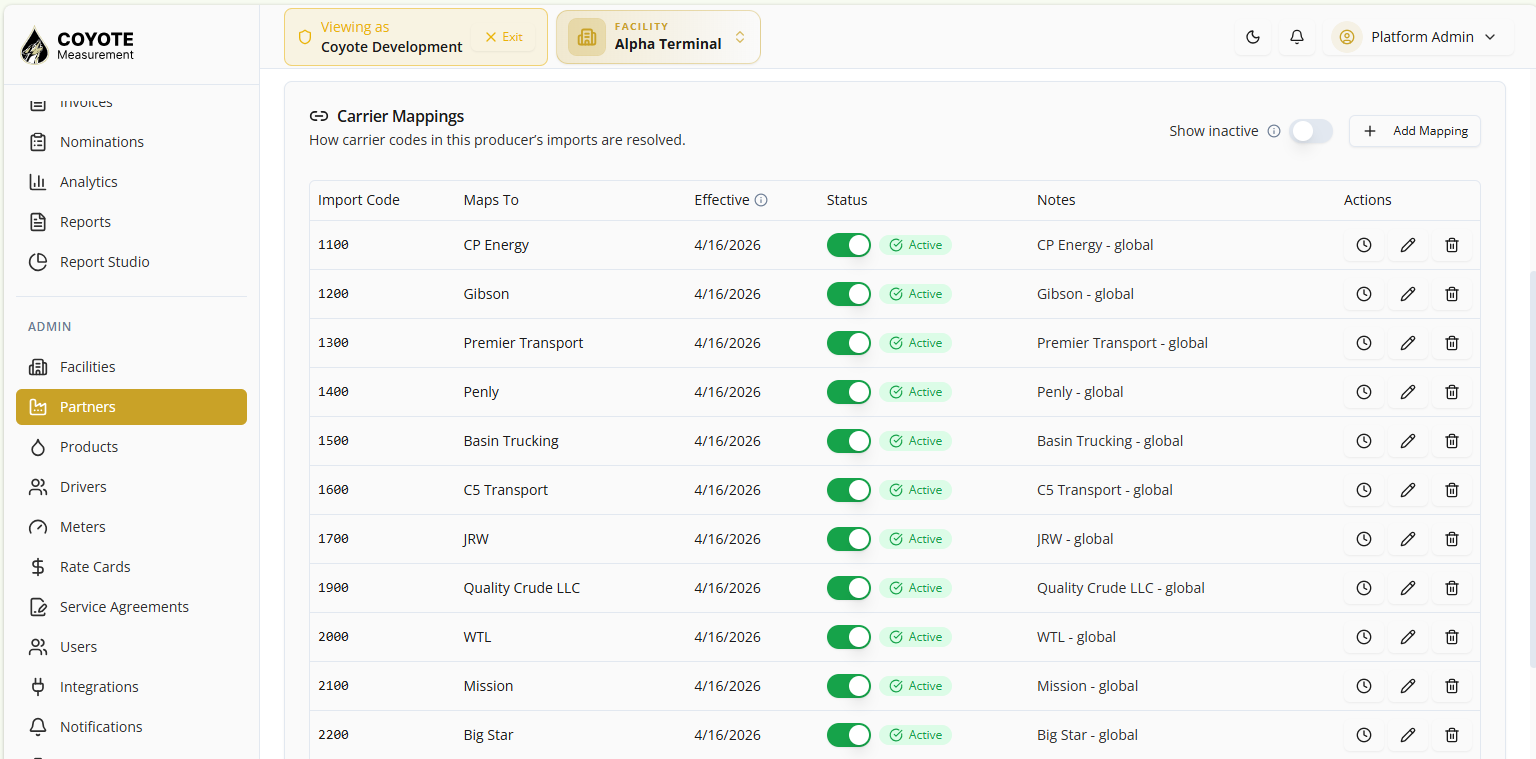Click the page vertical scrollbar
The image size is (1536, 759).
tap(1531, 468)
